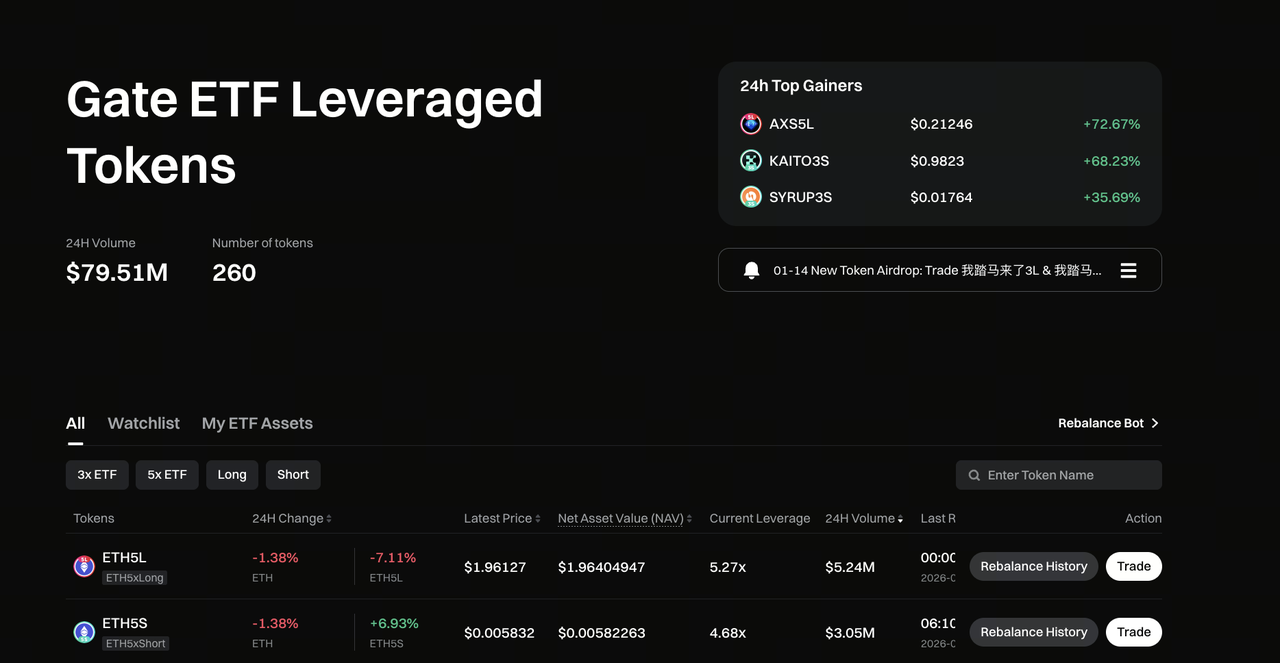Viewport: 1280px width, 663px height.
Task: Click the 24h Top Gainers heading
Action: 801,86
